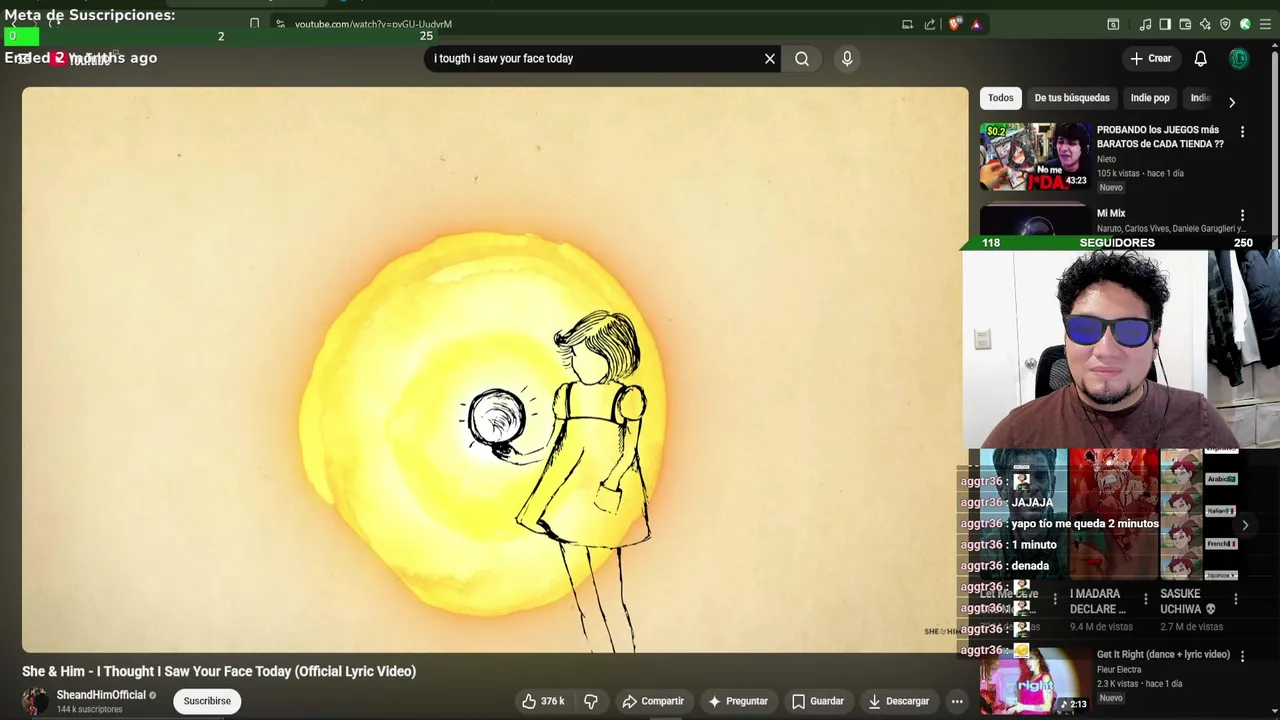
Task: Open Get It Right video thumbnail
Action: (x=1034, y=680)
